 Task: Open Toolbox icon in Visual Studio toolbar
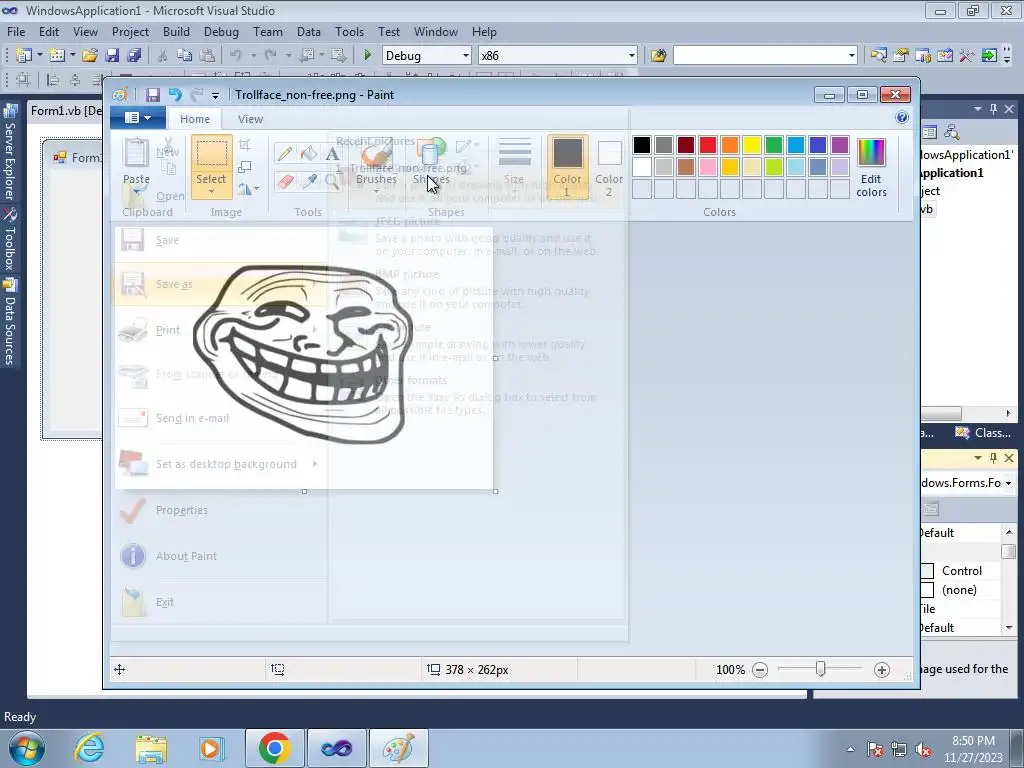(944, 56)
